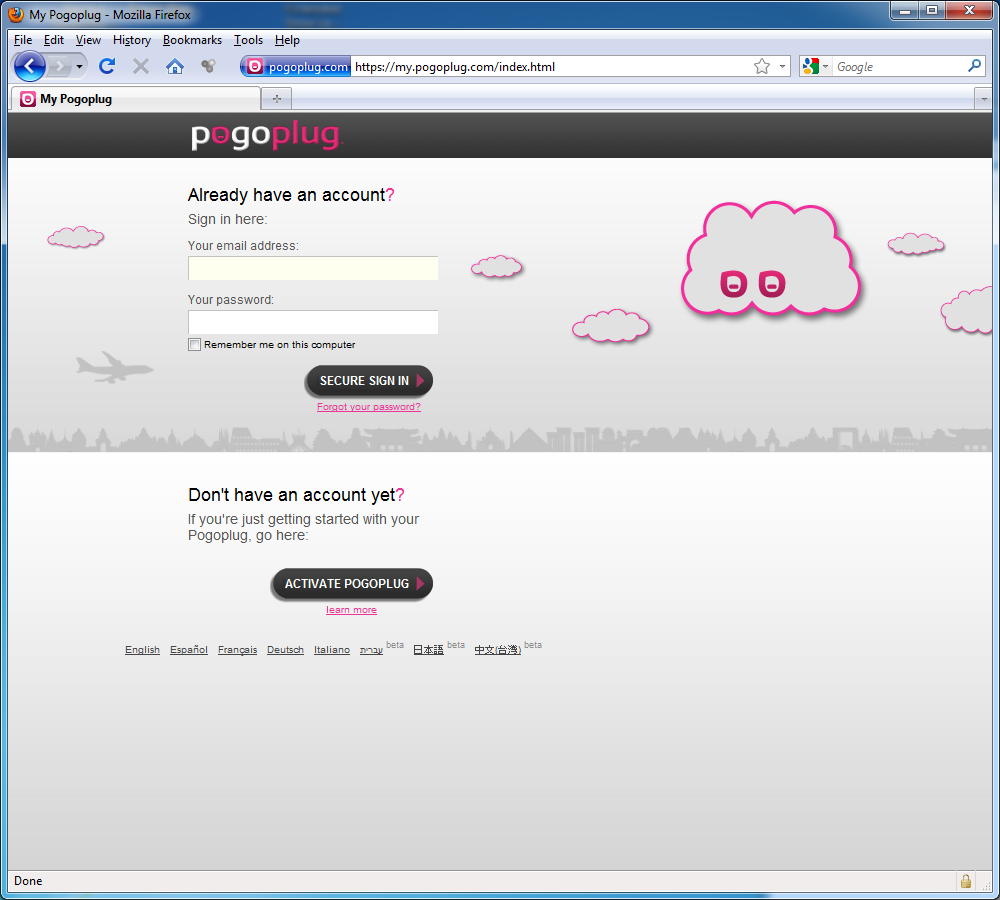Open the Edit menu
The width and height of the screenshot is (1000, 900).
(54, 40)
